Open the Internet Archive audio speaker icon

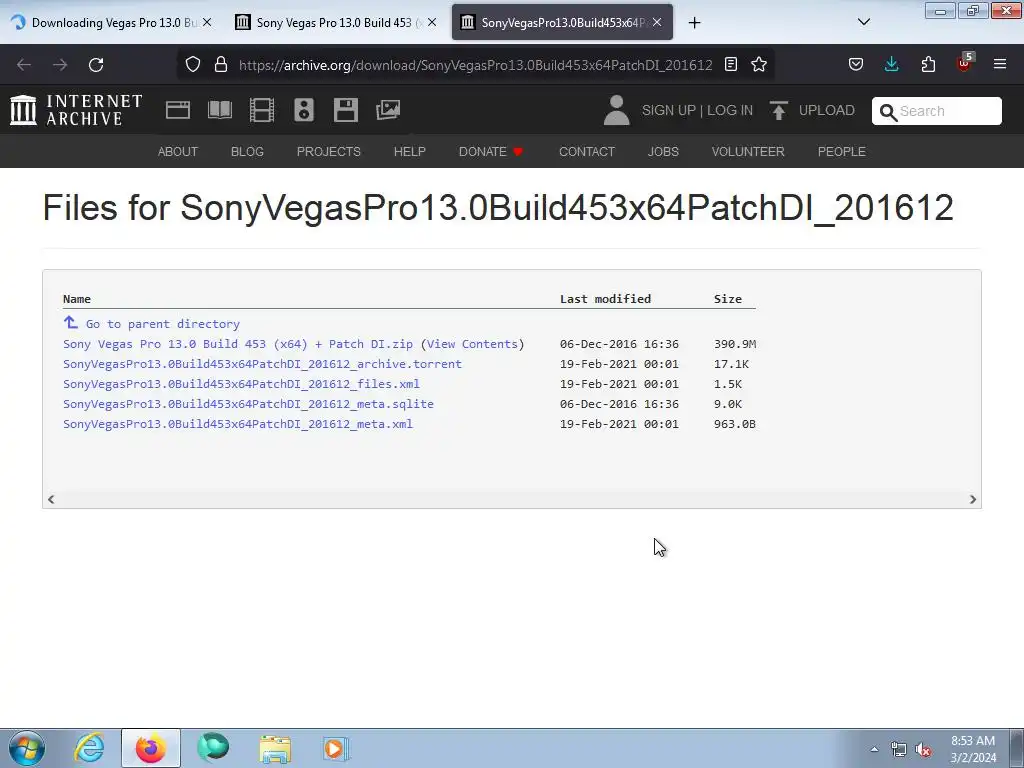pos(304,110)
